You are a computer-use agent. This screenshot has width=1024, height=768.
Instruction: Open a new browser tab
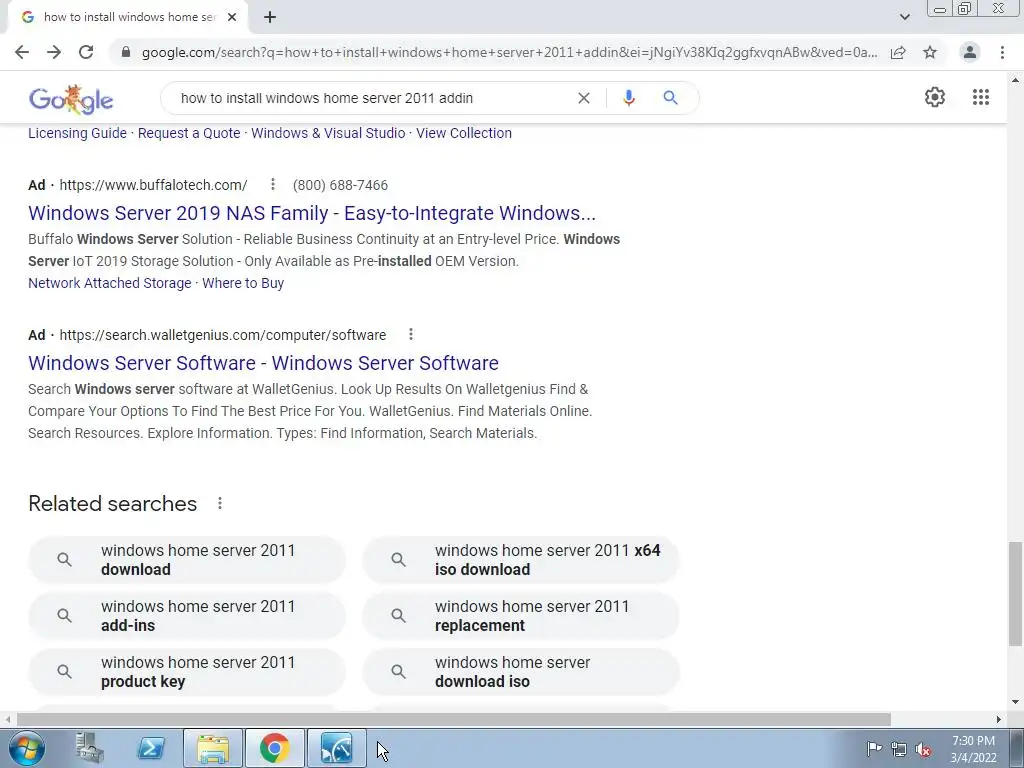click(270, 18)
